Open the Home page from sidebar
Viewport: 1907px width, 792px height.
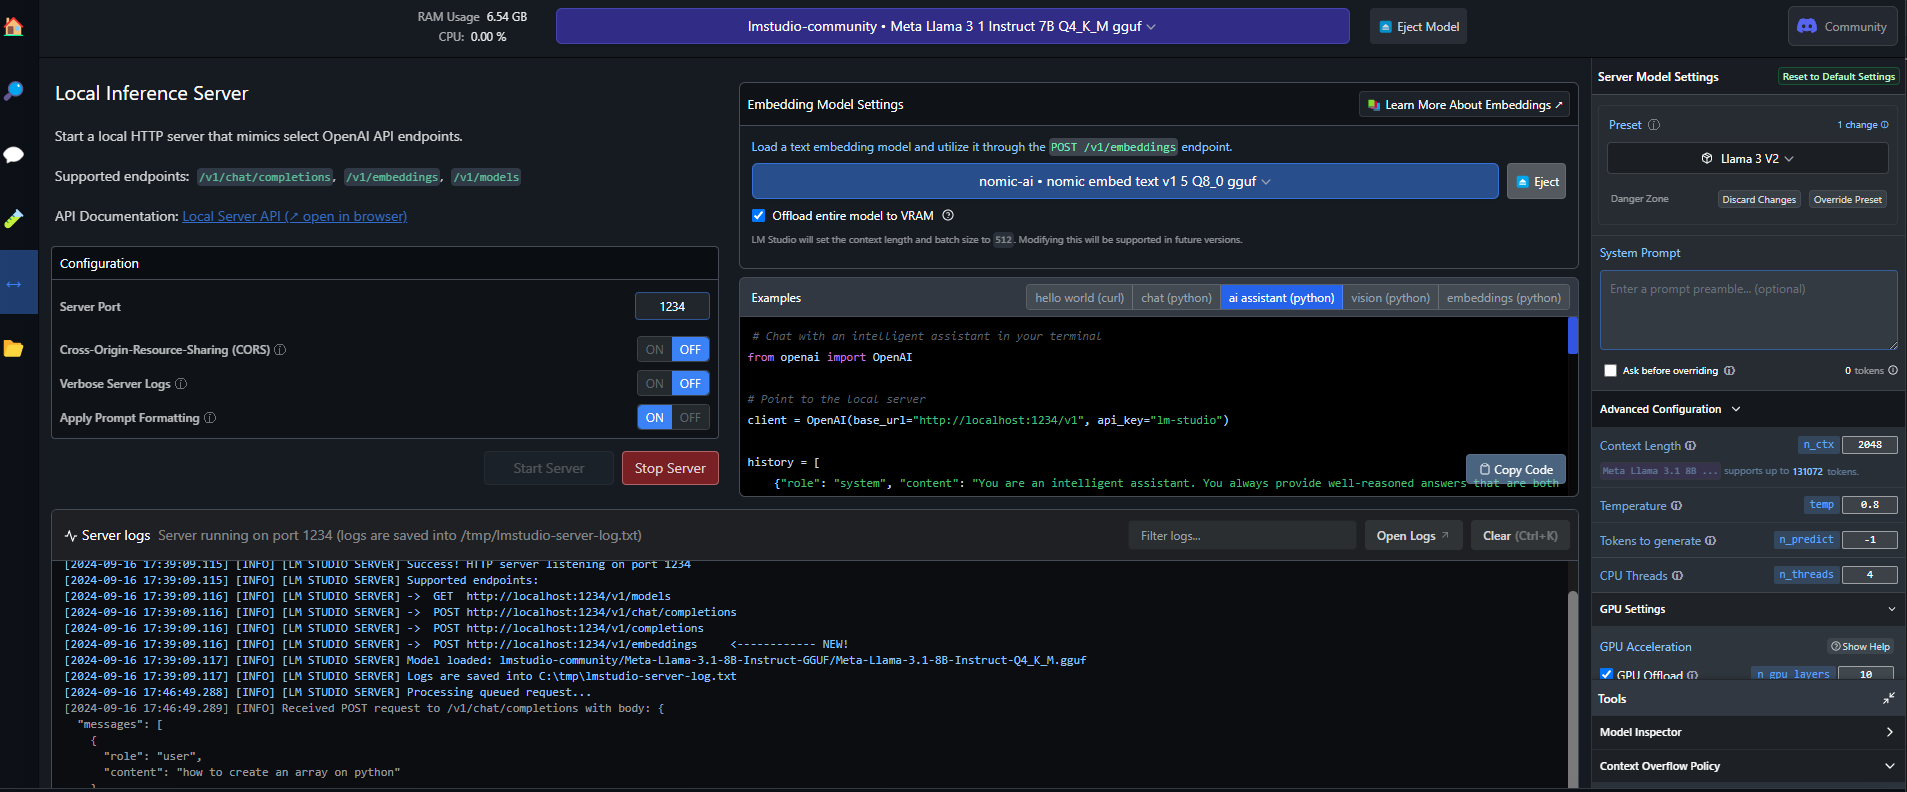(x=14, y=26)
